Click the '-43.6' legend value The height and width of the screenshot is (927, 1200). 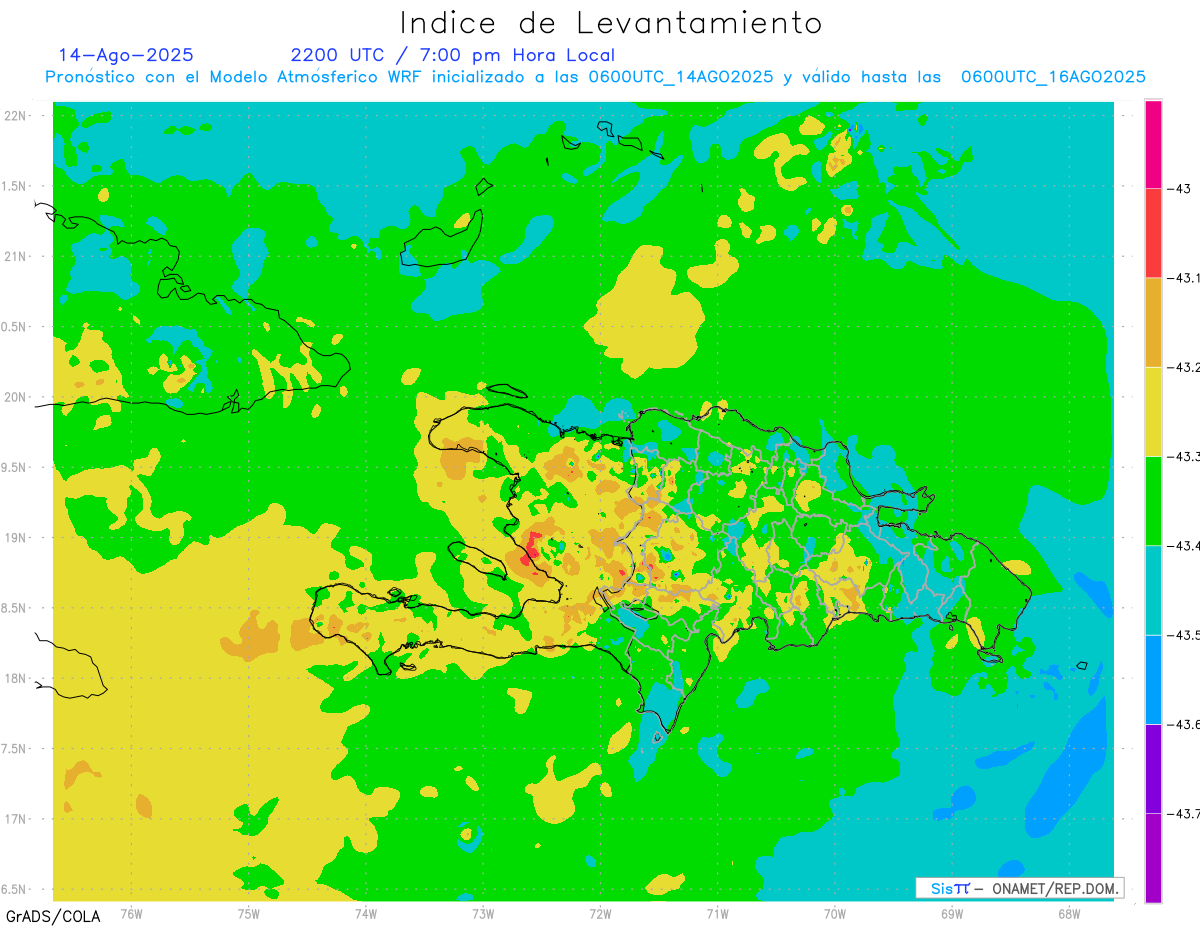click(x=1183, y=724)
